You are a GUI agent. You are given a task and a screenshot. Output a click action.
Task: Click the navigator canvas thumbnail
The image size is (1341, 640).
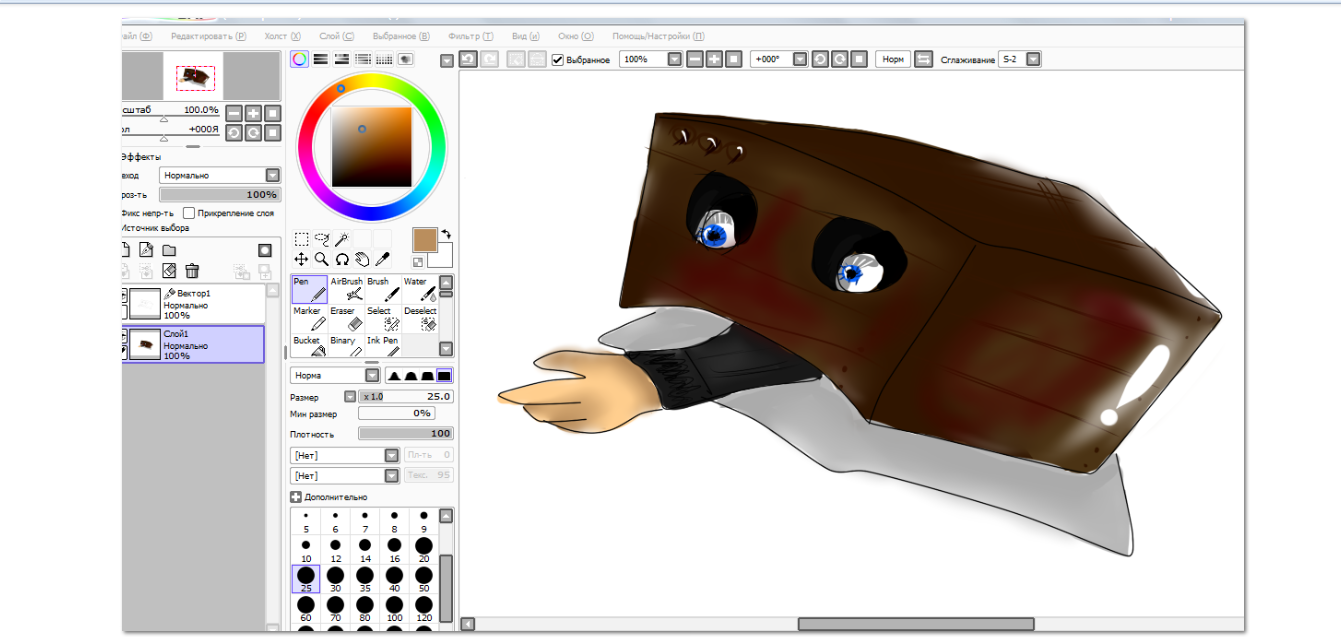tap(195, 76)
